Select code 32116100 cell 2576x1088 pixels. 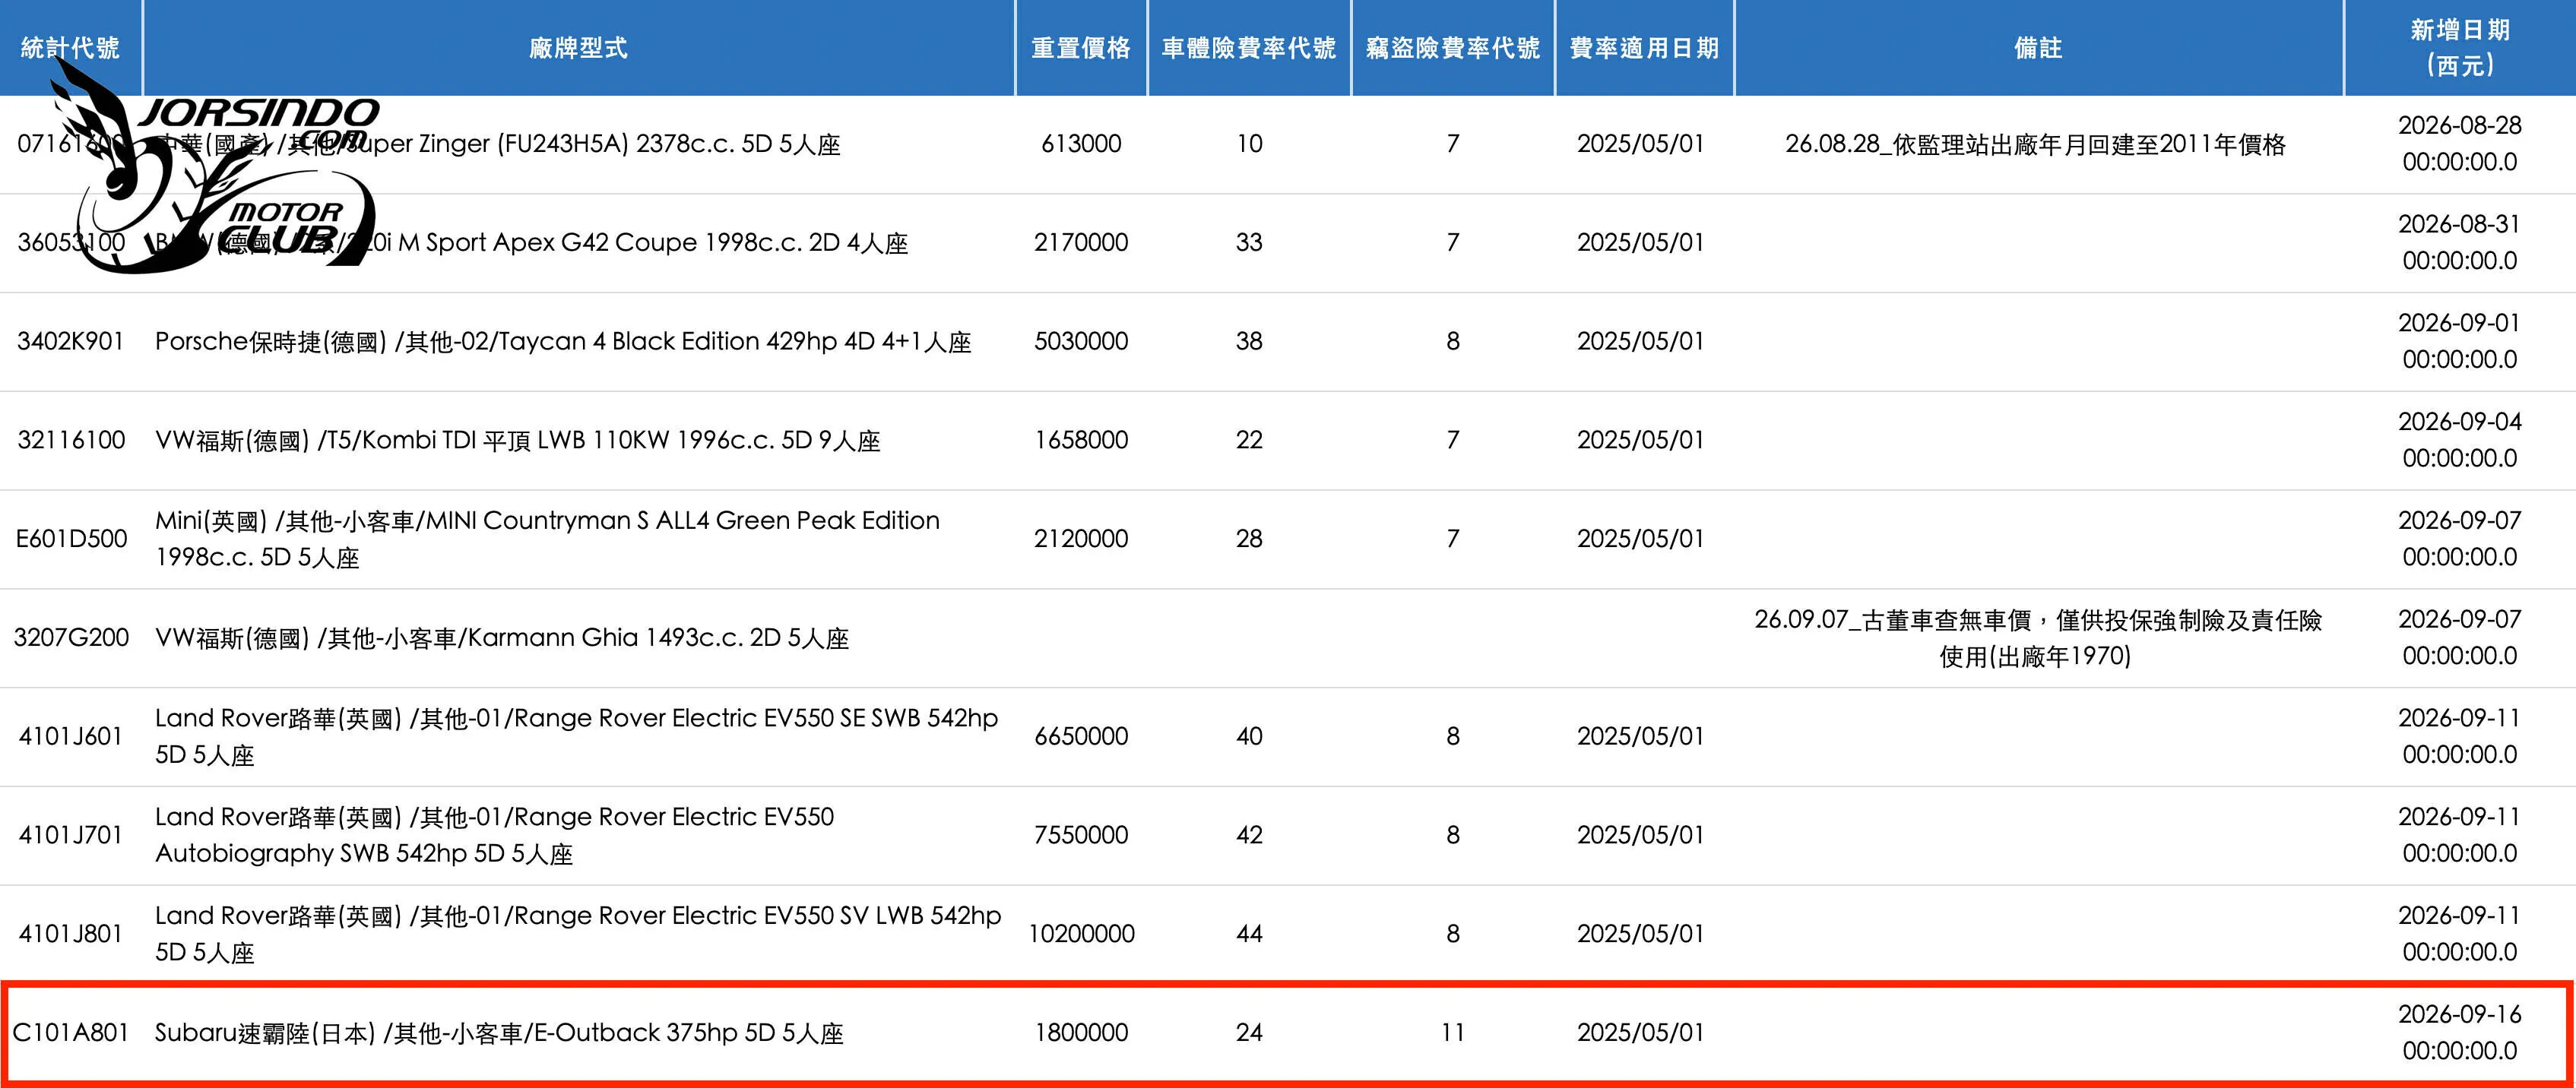pos(71,440)
